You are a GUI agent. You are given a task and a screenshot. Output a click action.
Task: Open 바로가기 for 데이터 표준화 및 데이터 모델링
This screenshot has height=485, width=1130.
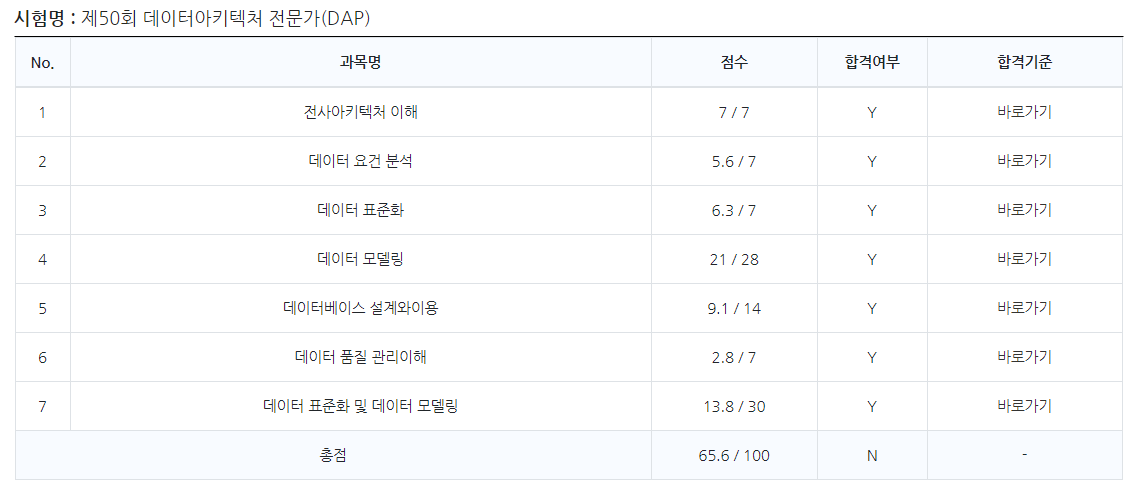(x=1024, y=406)
